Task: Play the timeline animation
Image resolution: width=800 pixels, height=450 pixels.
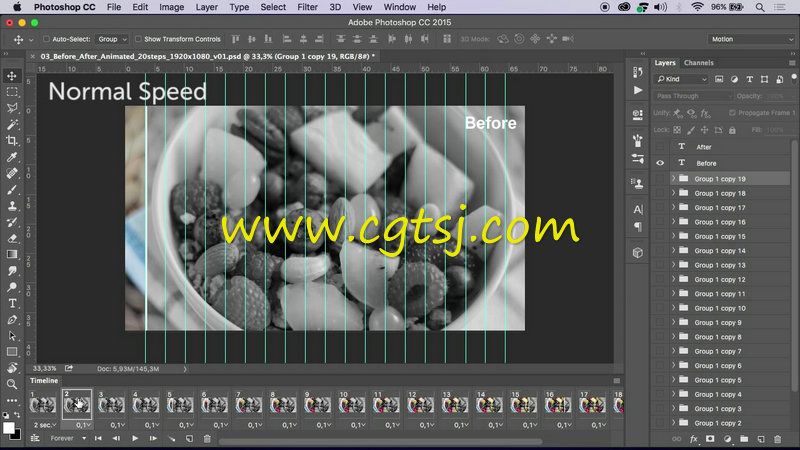Action: [x=135, y=438]
